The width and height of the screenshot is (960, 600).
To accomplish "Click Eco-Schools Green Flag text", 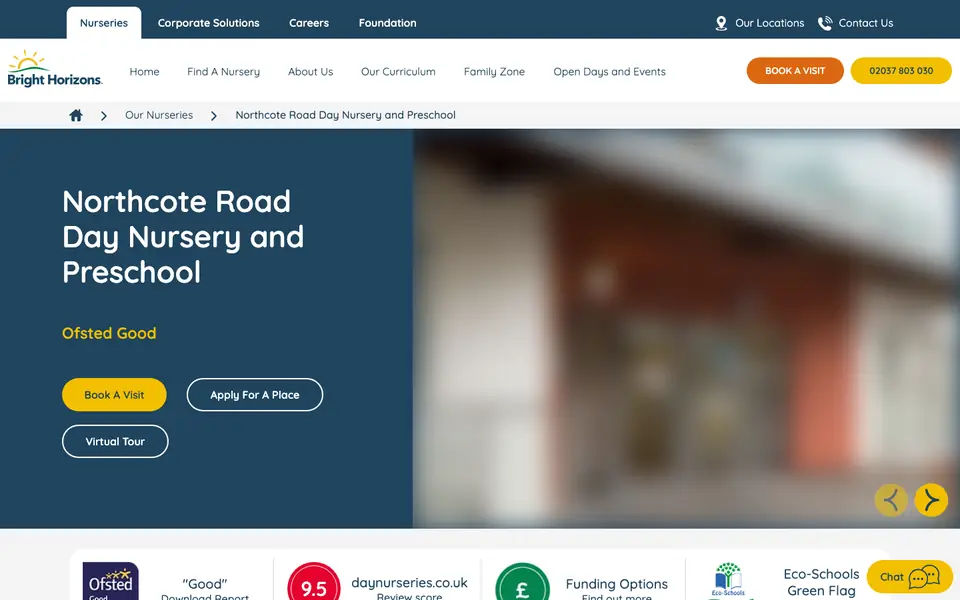I will coord(821,582).
